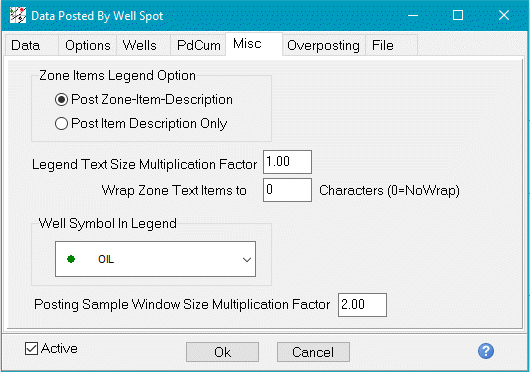Expand the Well Symbol In Legend dropdown arrow
The image size is (530, 372).
(x=247, y=259)
